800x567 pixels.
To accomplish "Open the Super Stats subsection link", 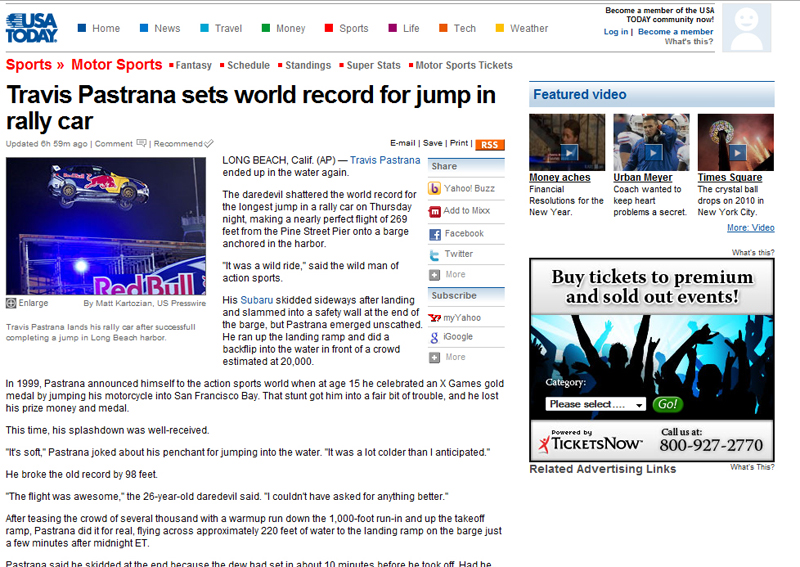I will tap(373, 65).
